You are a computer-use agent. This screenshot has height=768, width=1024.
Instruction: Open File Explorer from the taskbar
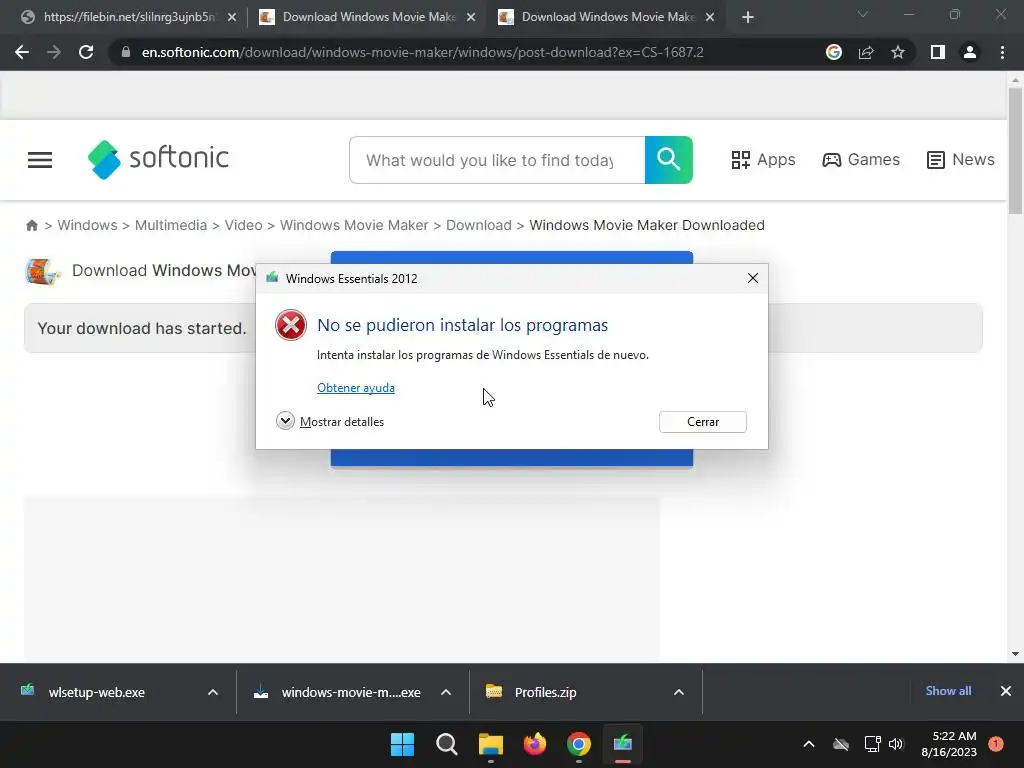pos(490,744)
